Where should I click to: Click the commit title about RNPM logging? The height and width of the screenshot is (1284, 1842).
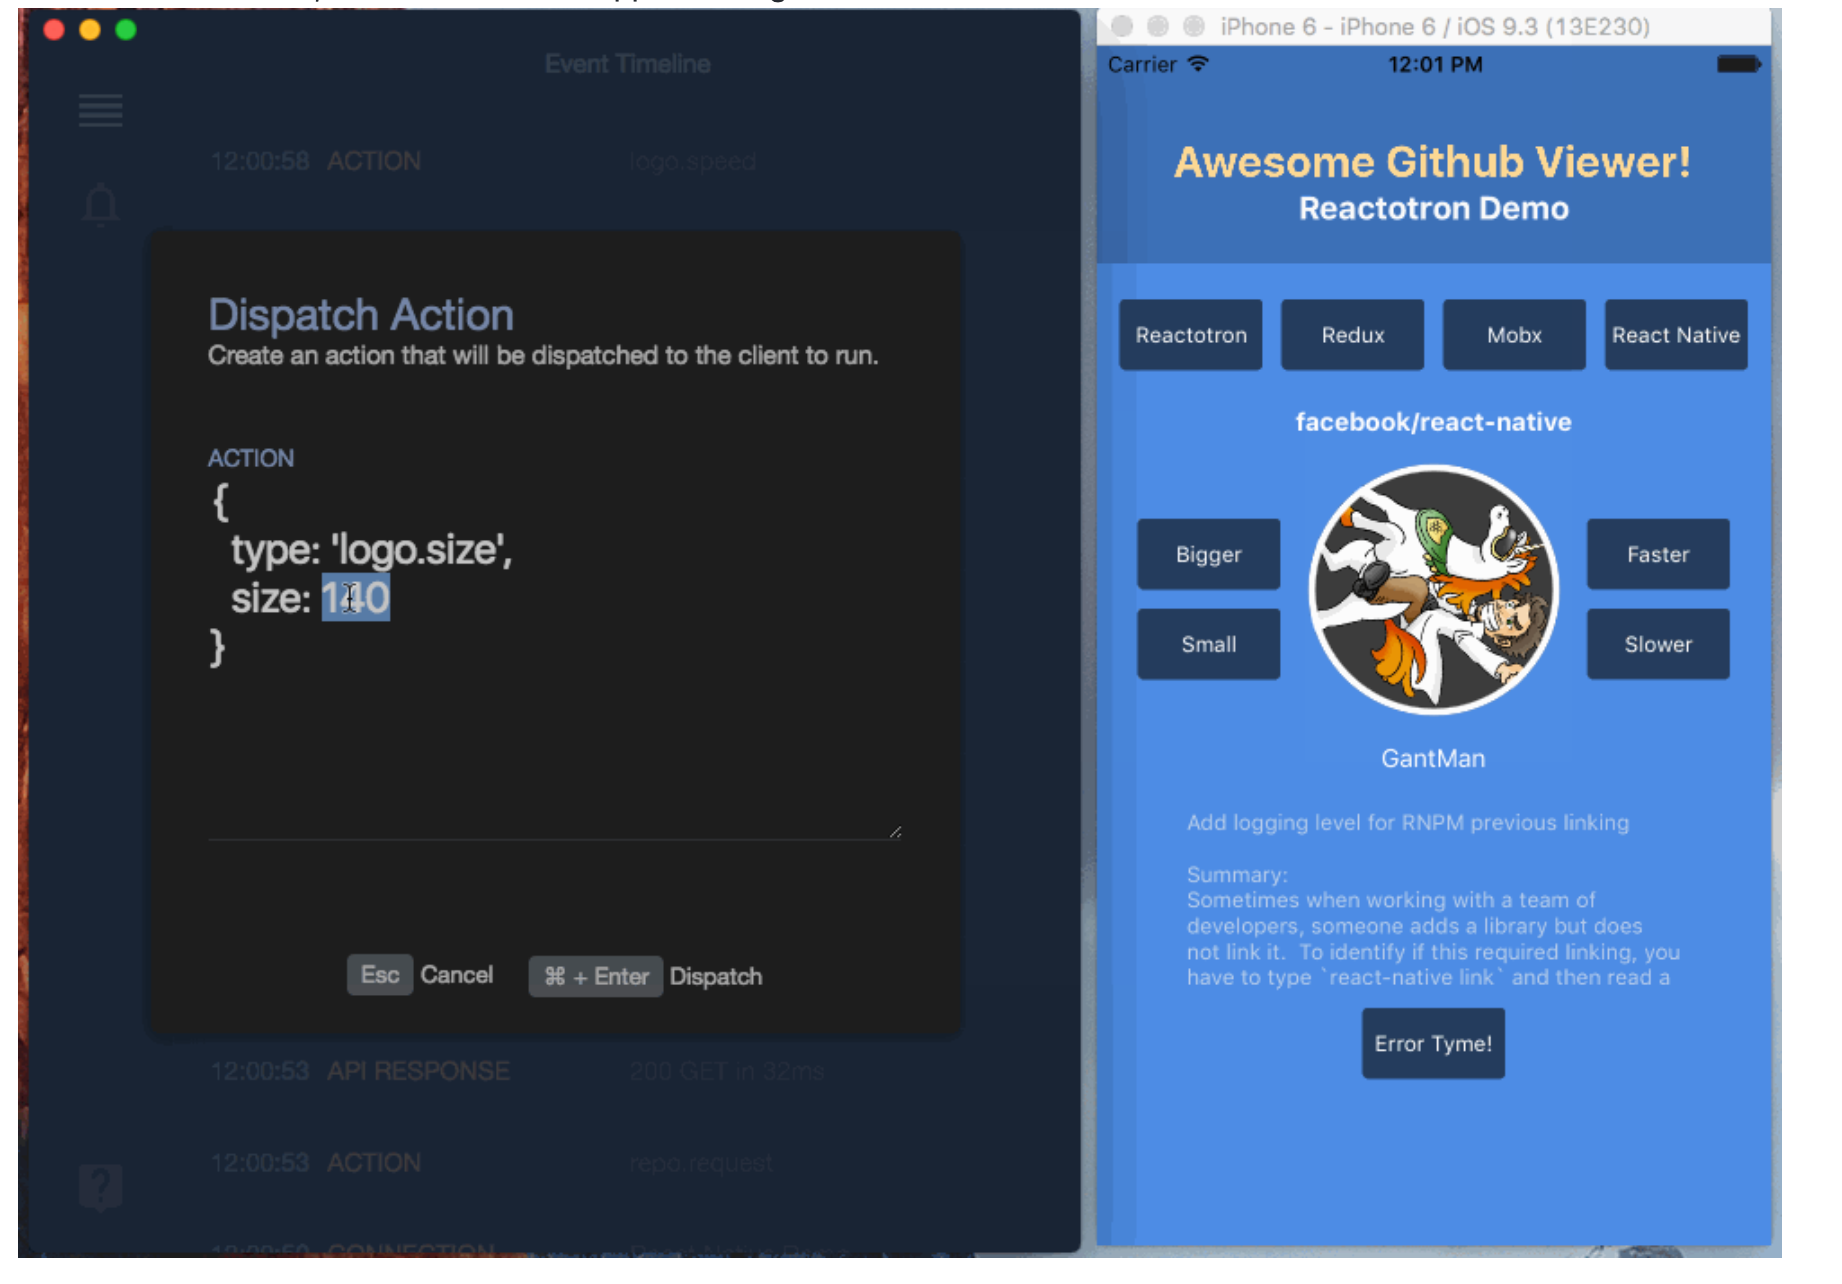pyautogui.click(x=1407, y=822)
